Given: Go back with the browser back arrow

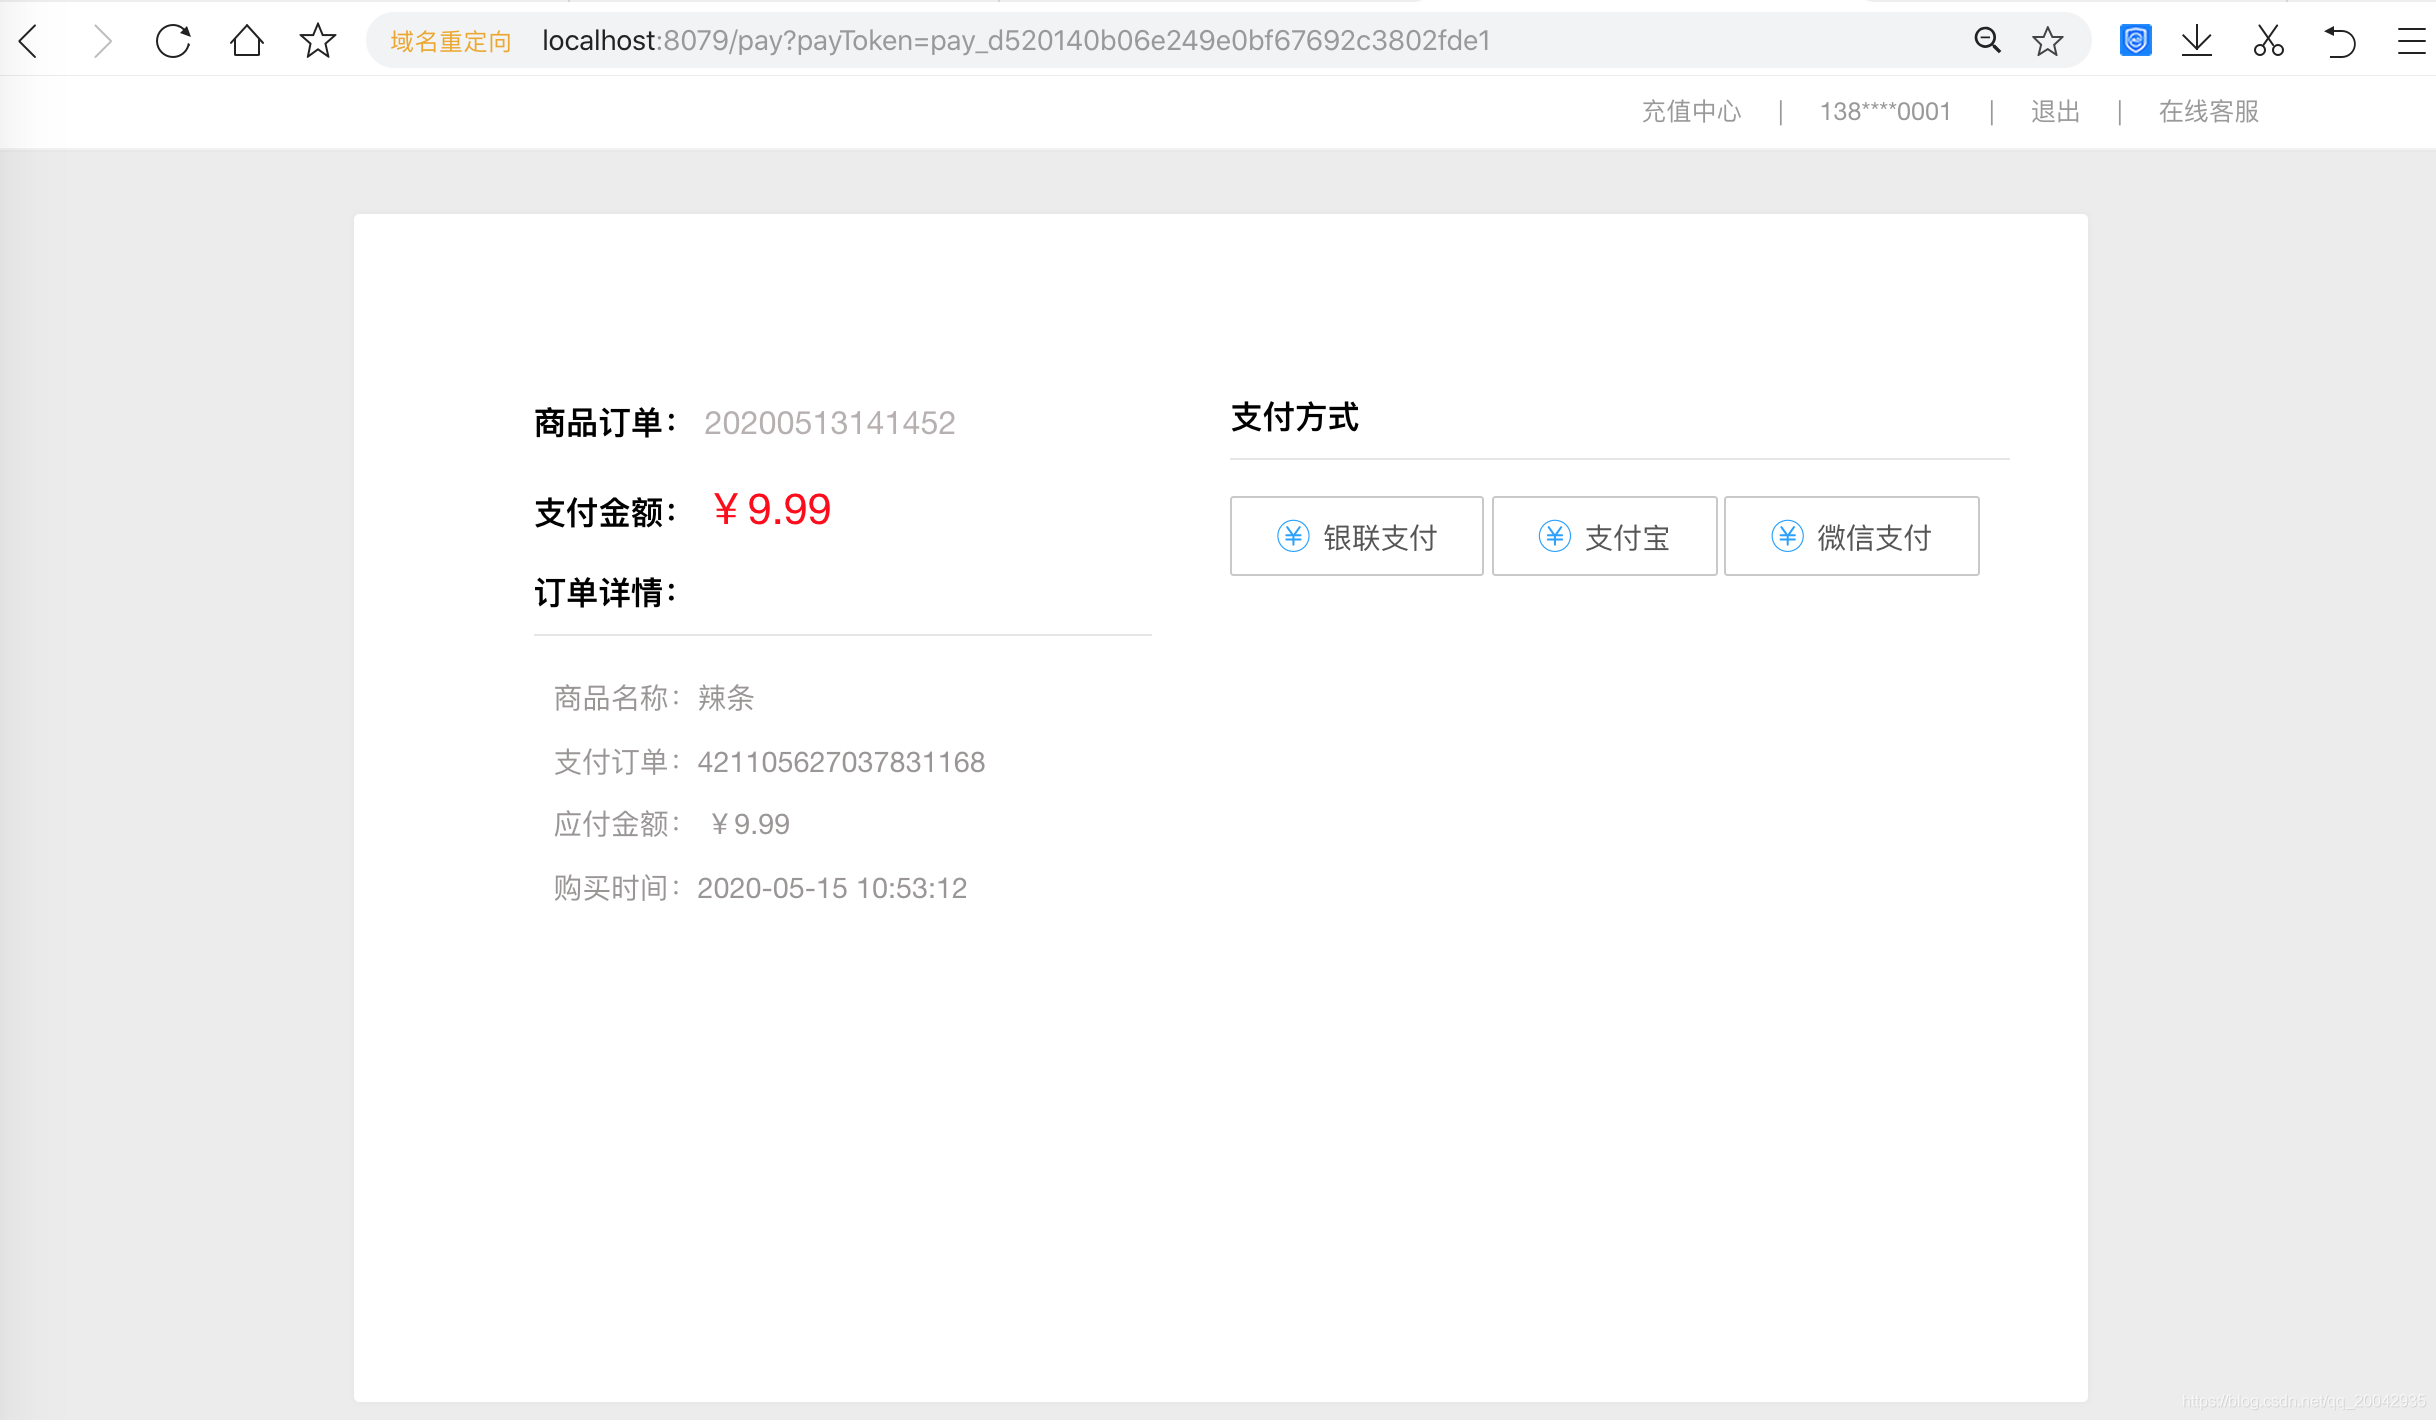Looking at the screenshot, I should point(28,41).
